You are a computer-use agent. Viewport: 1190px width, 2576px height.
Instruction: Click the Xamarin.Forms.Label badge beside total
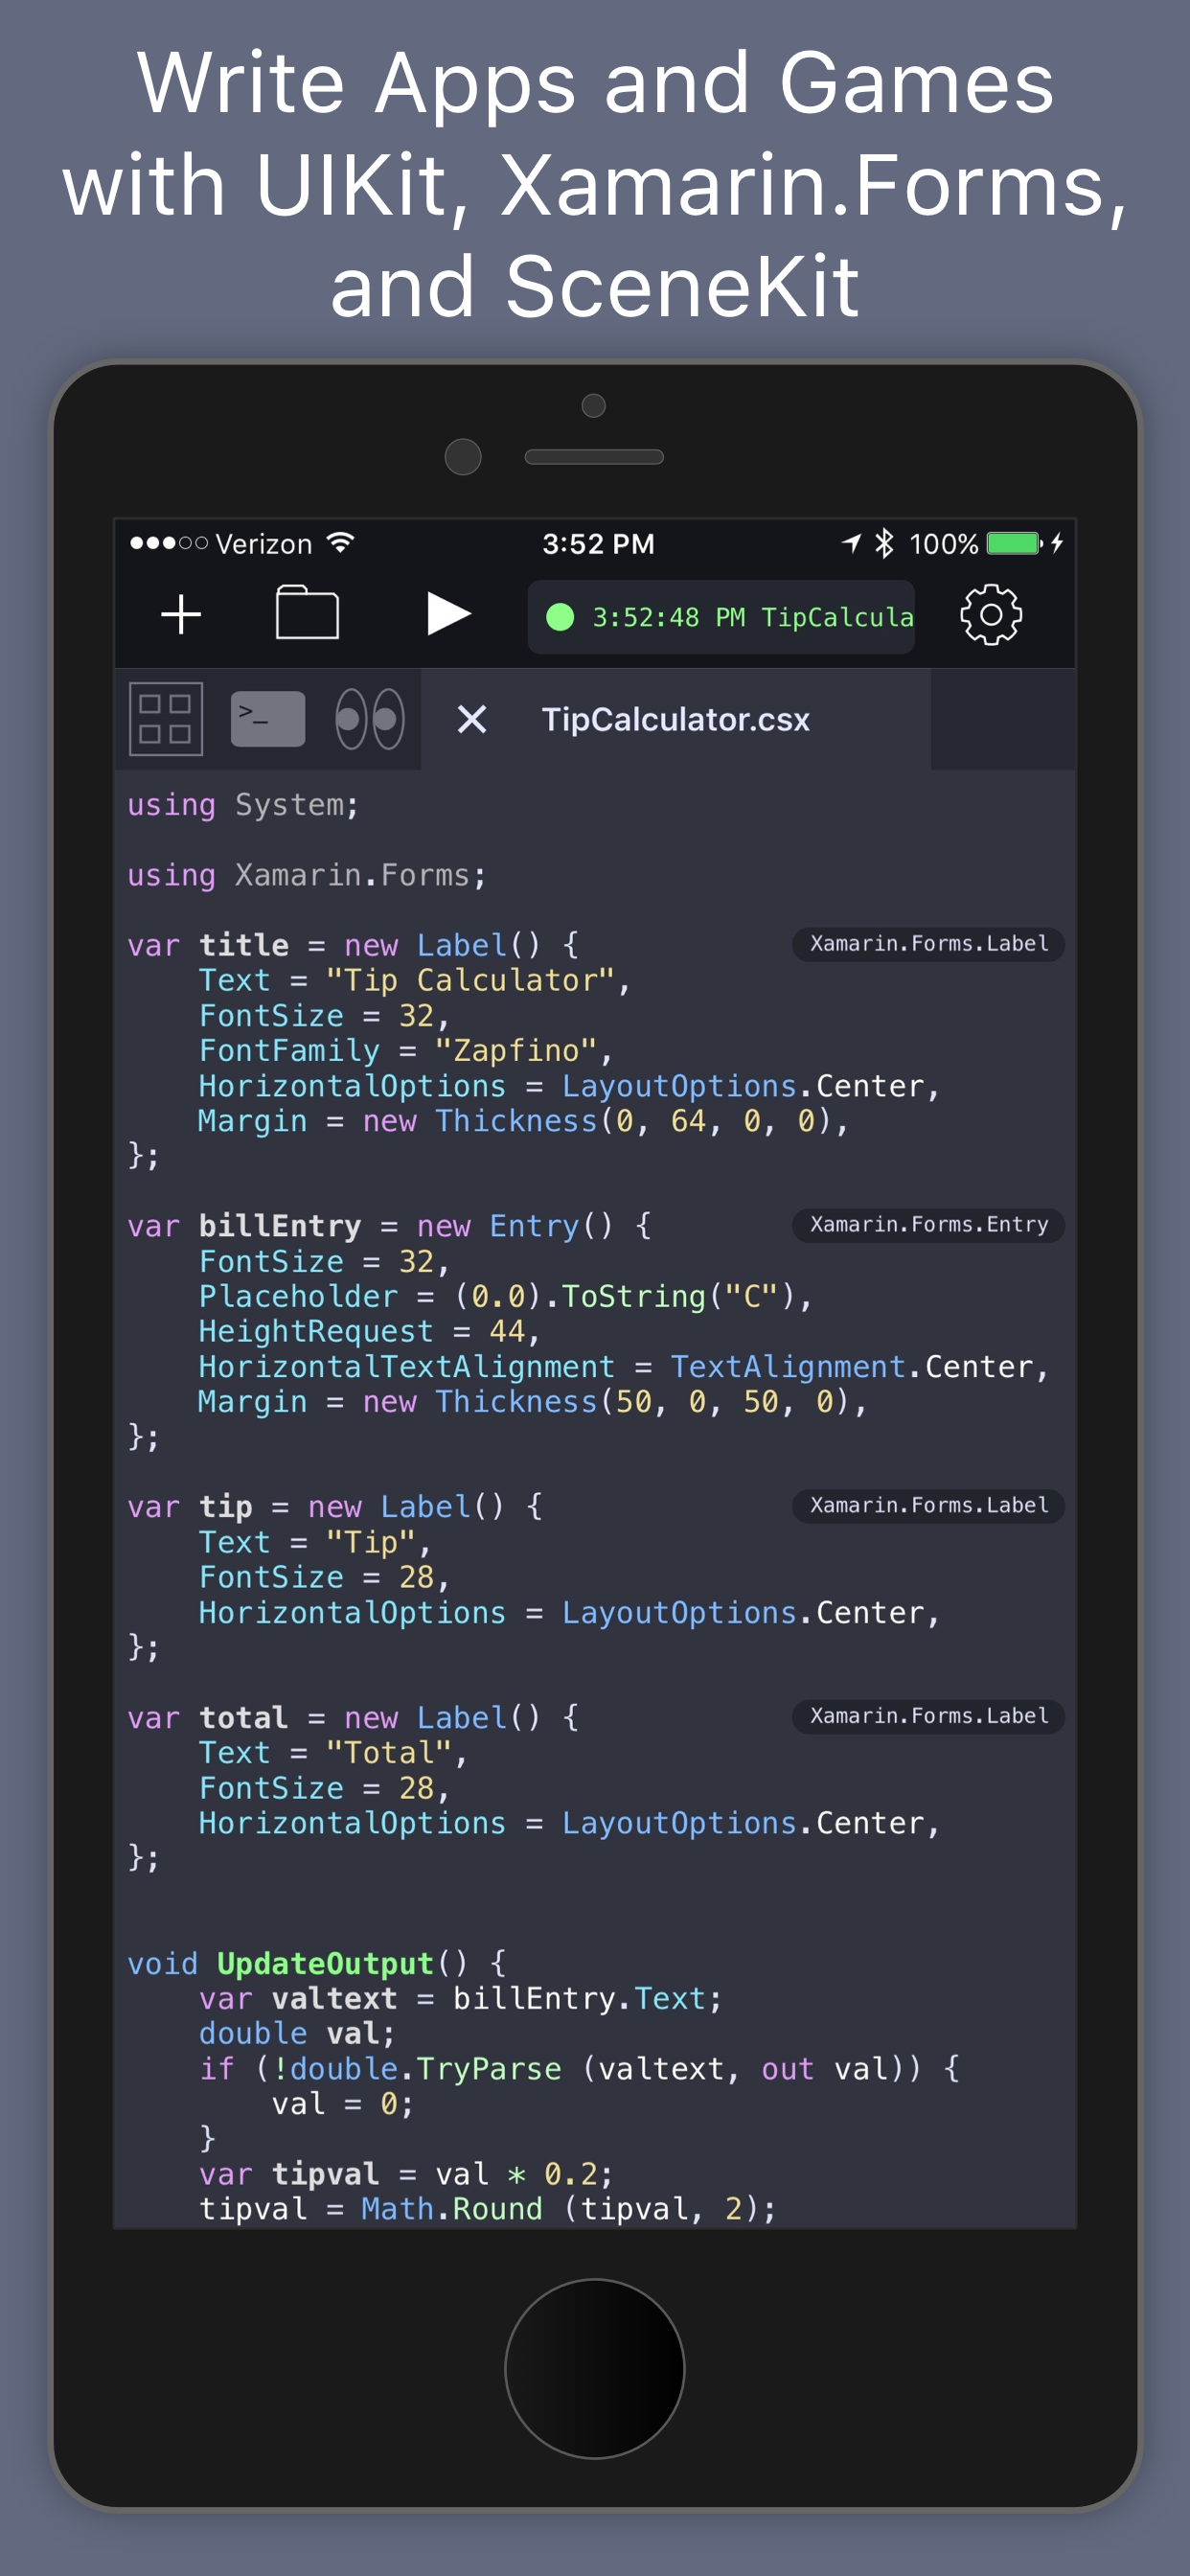coord(928,1716)
